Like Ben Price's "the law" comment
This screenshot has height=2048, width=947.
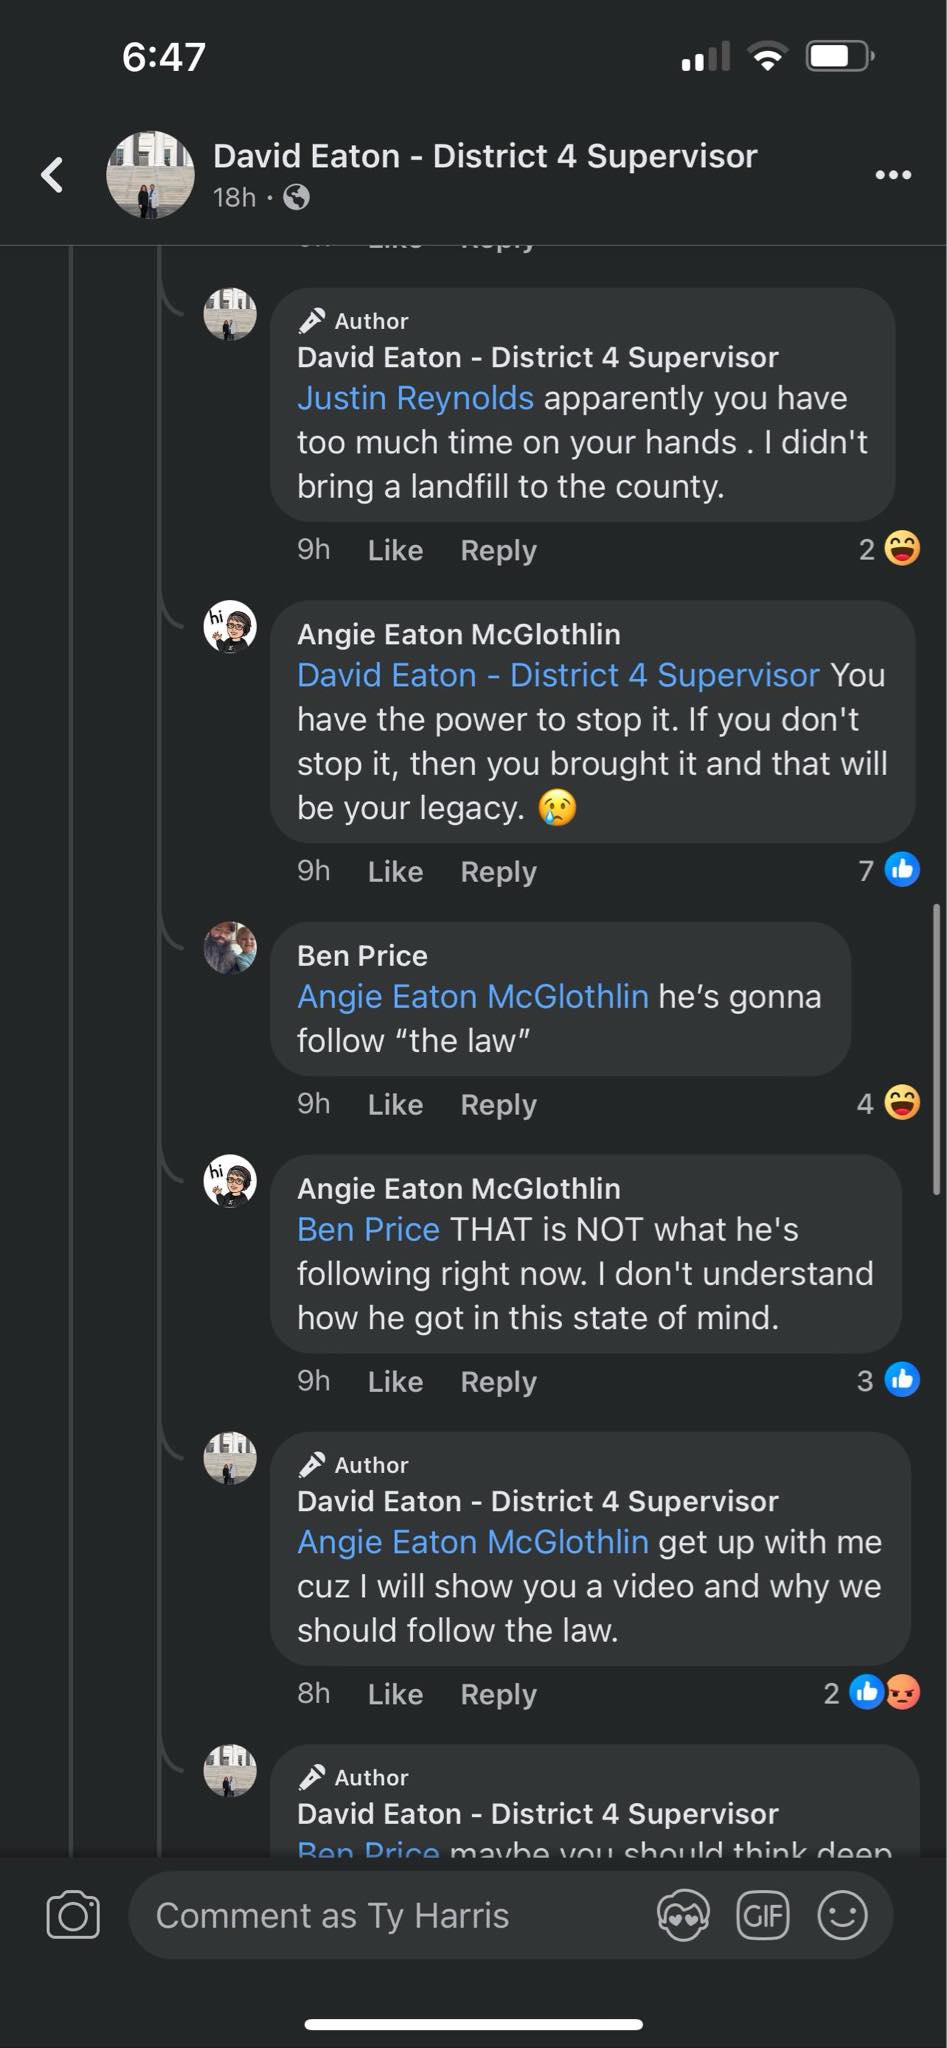click(x=395, y=1104)
